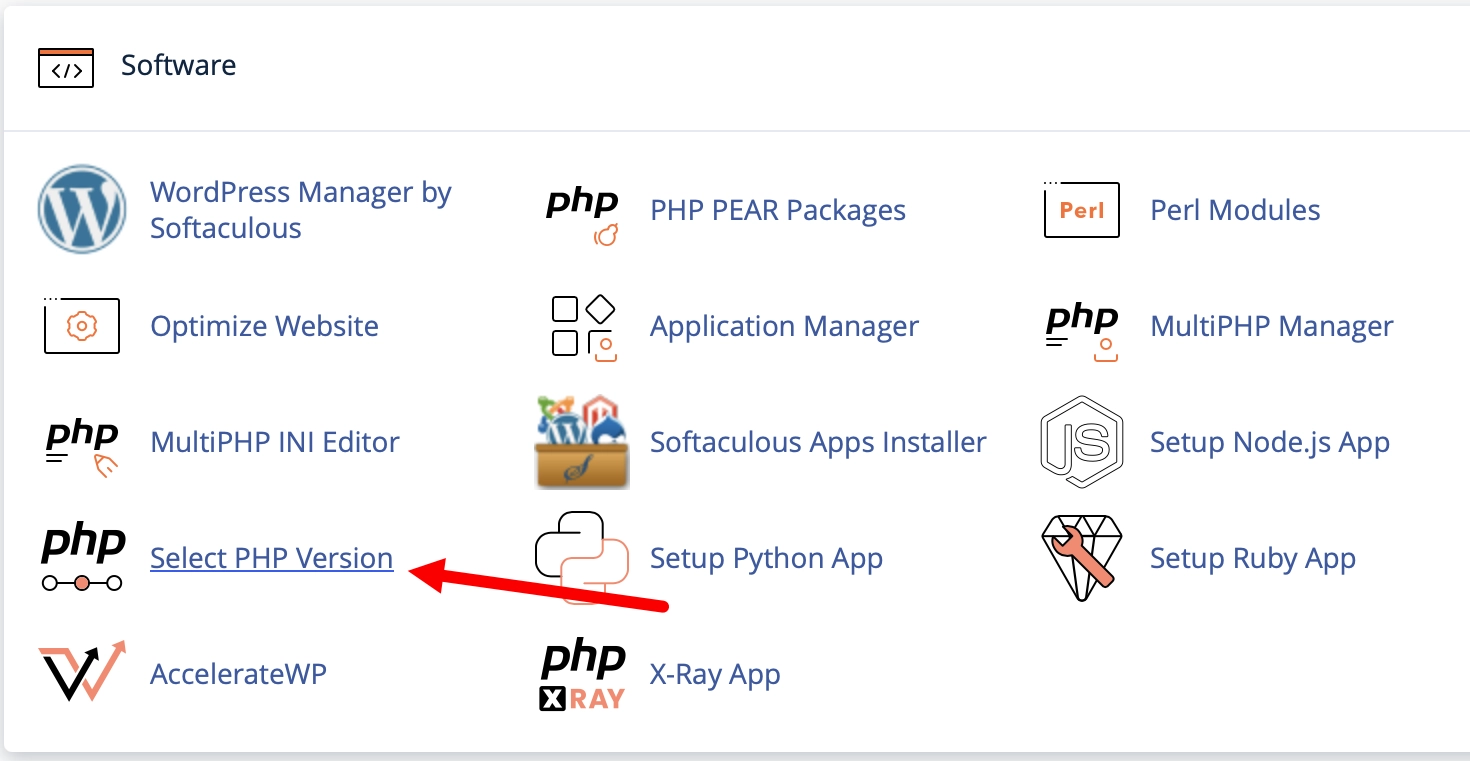The height and width of the screenshot is (761, 1470).
Task: Launch the Softaculous Apps Installer box icon
Action: click(x=582, y=442)
